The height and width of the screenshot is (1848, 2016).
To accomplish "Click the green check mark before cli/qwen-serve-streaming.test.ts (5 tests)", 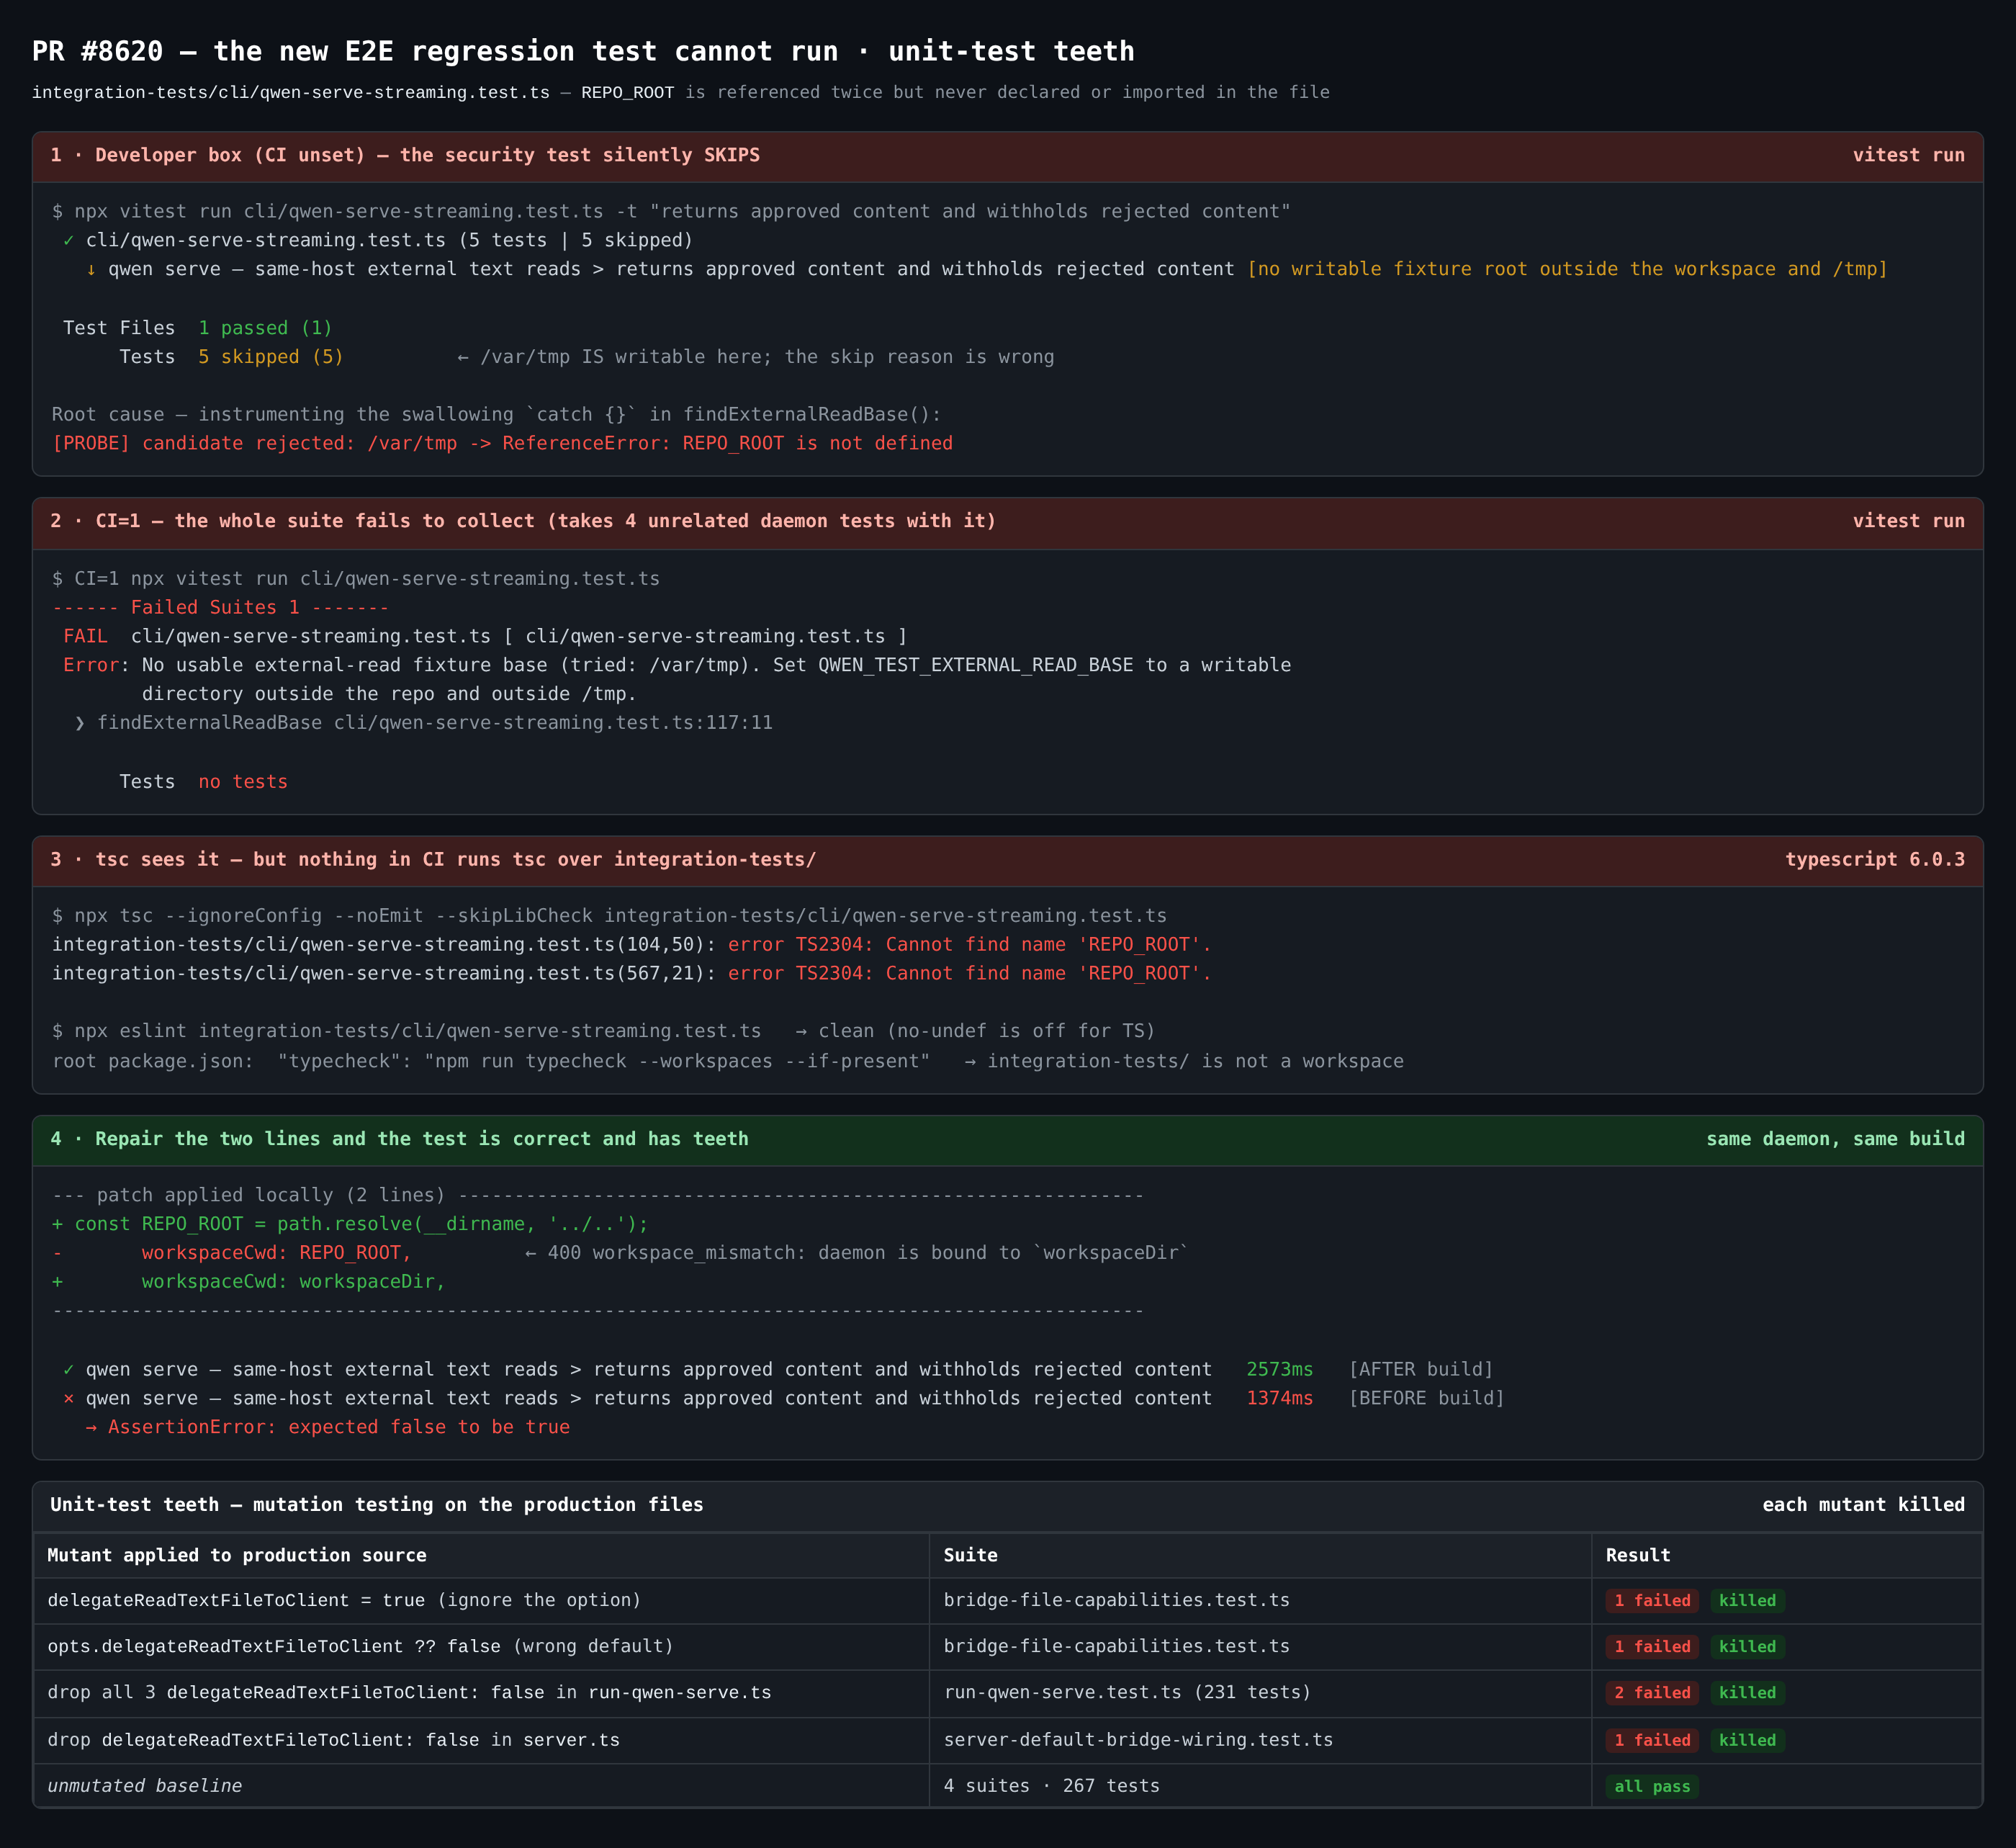I will click(x=68, y=241).
